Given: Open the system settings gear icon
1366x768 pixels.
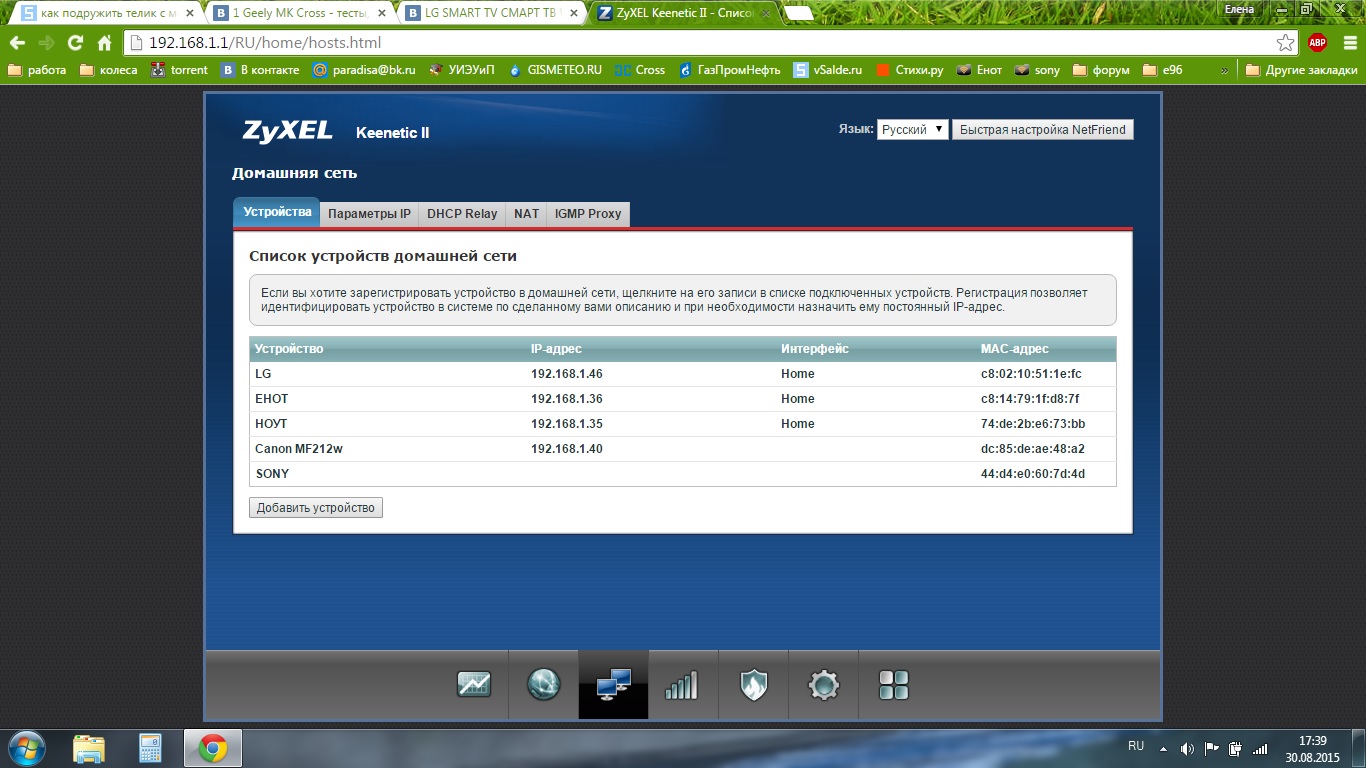Looking at the screenshot, I should (823, 685).
